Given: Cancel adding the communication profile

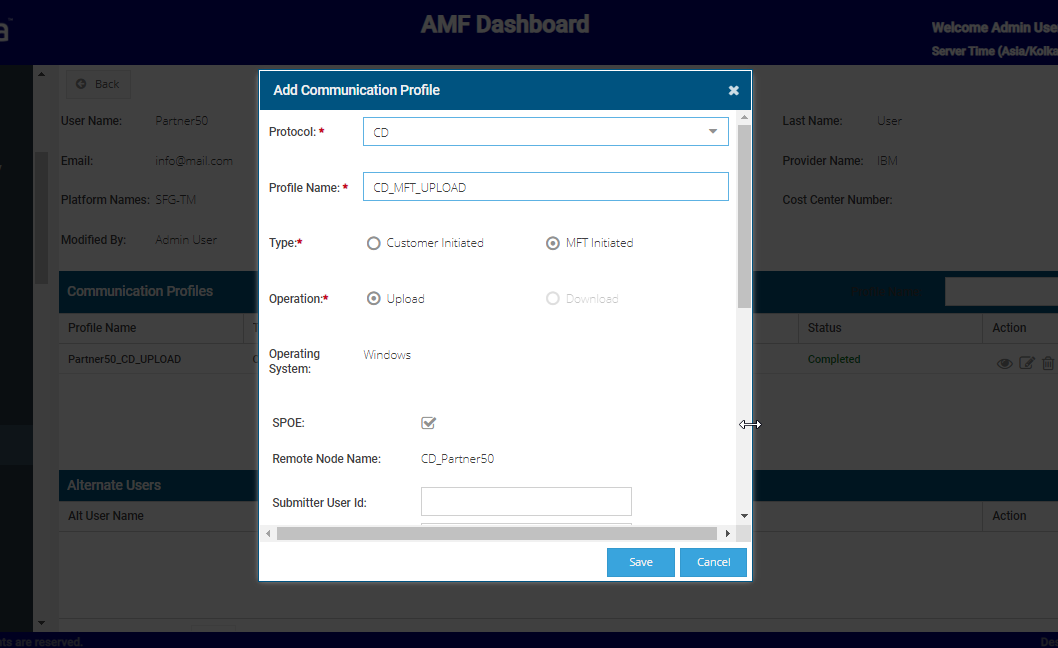Looking at the screenshot, I should (713, 562).
